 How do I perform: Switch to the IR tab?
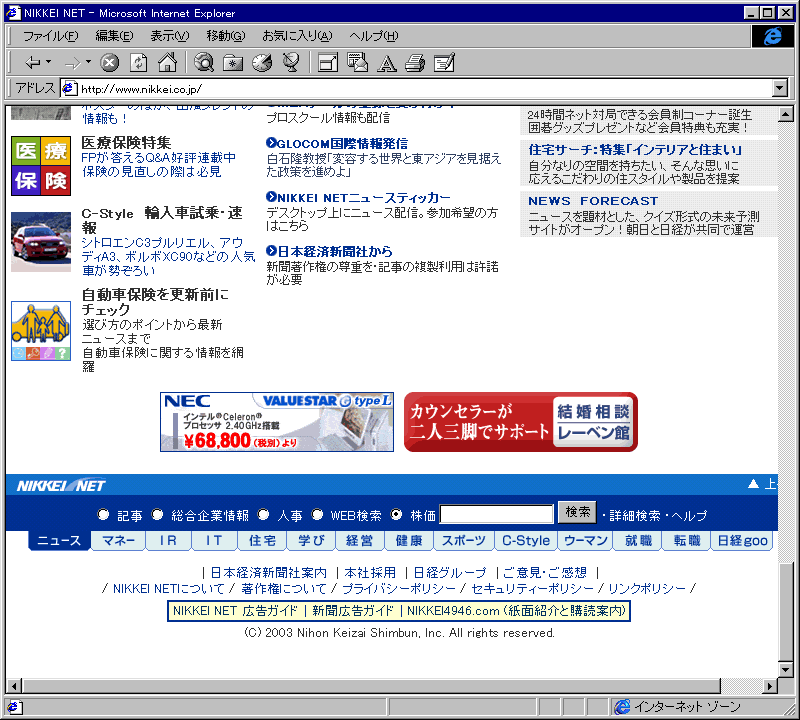(x=168, y=541)
